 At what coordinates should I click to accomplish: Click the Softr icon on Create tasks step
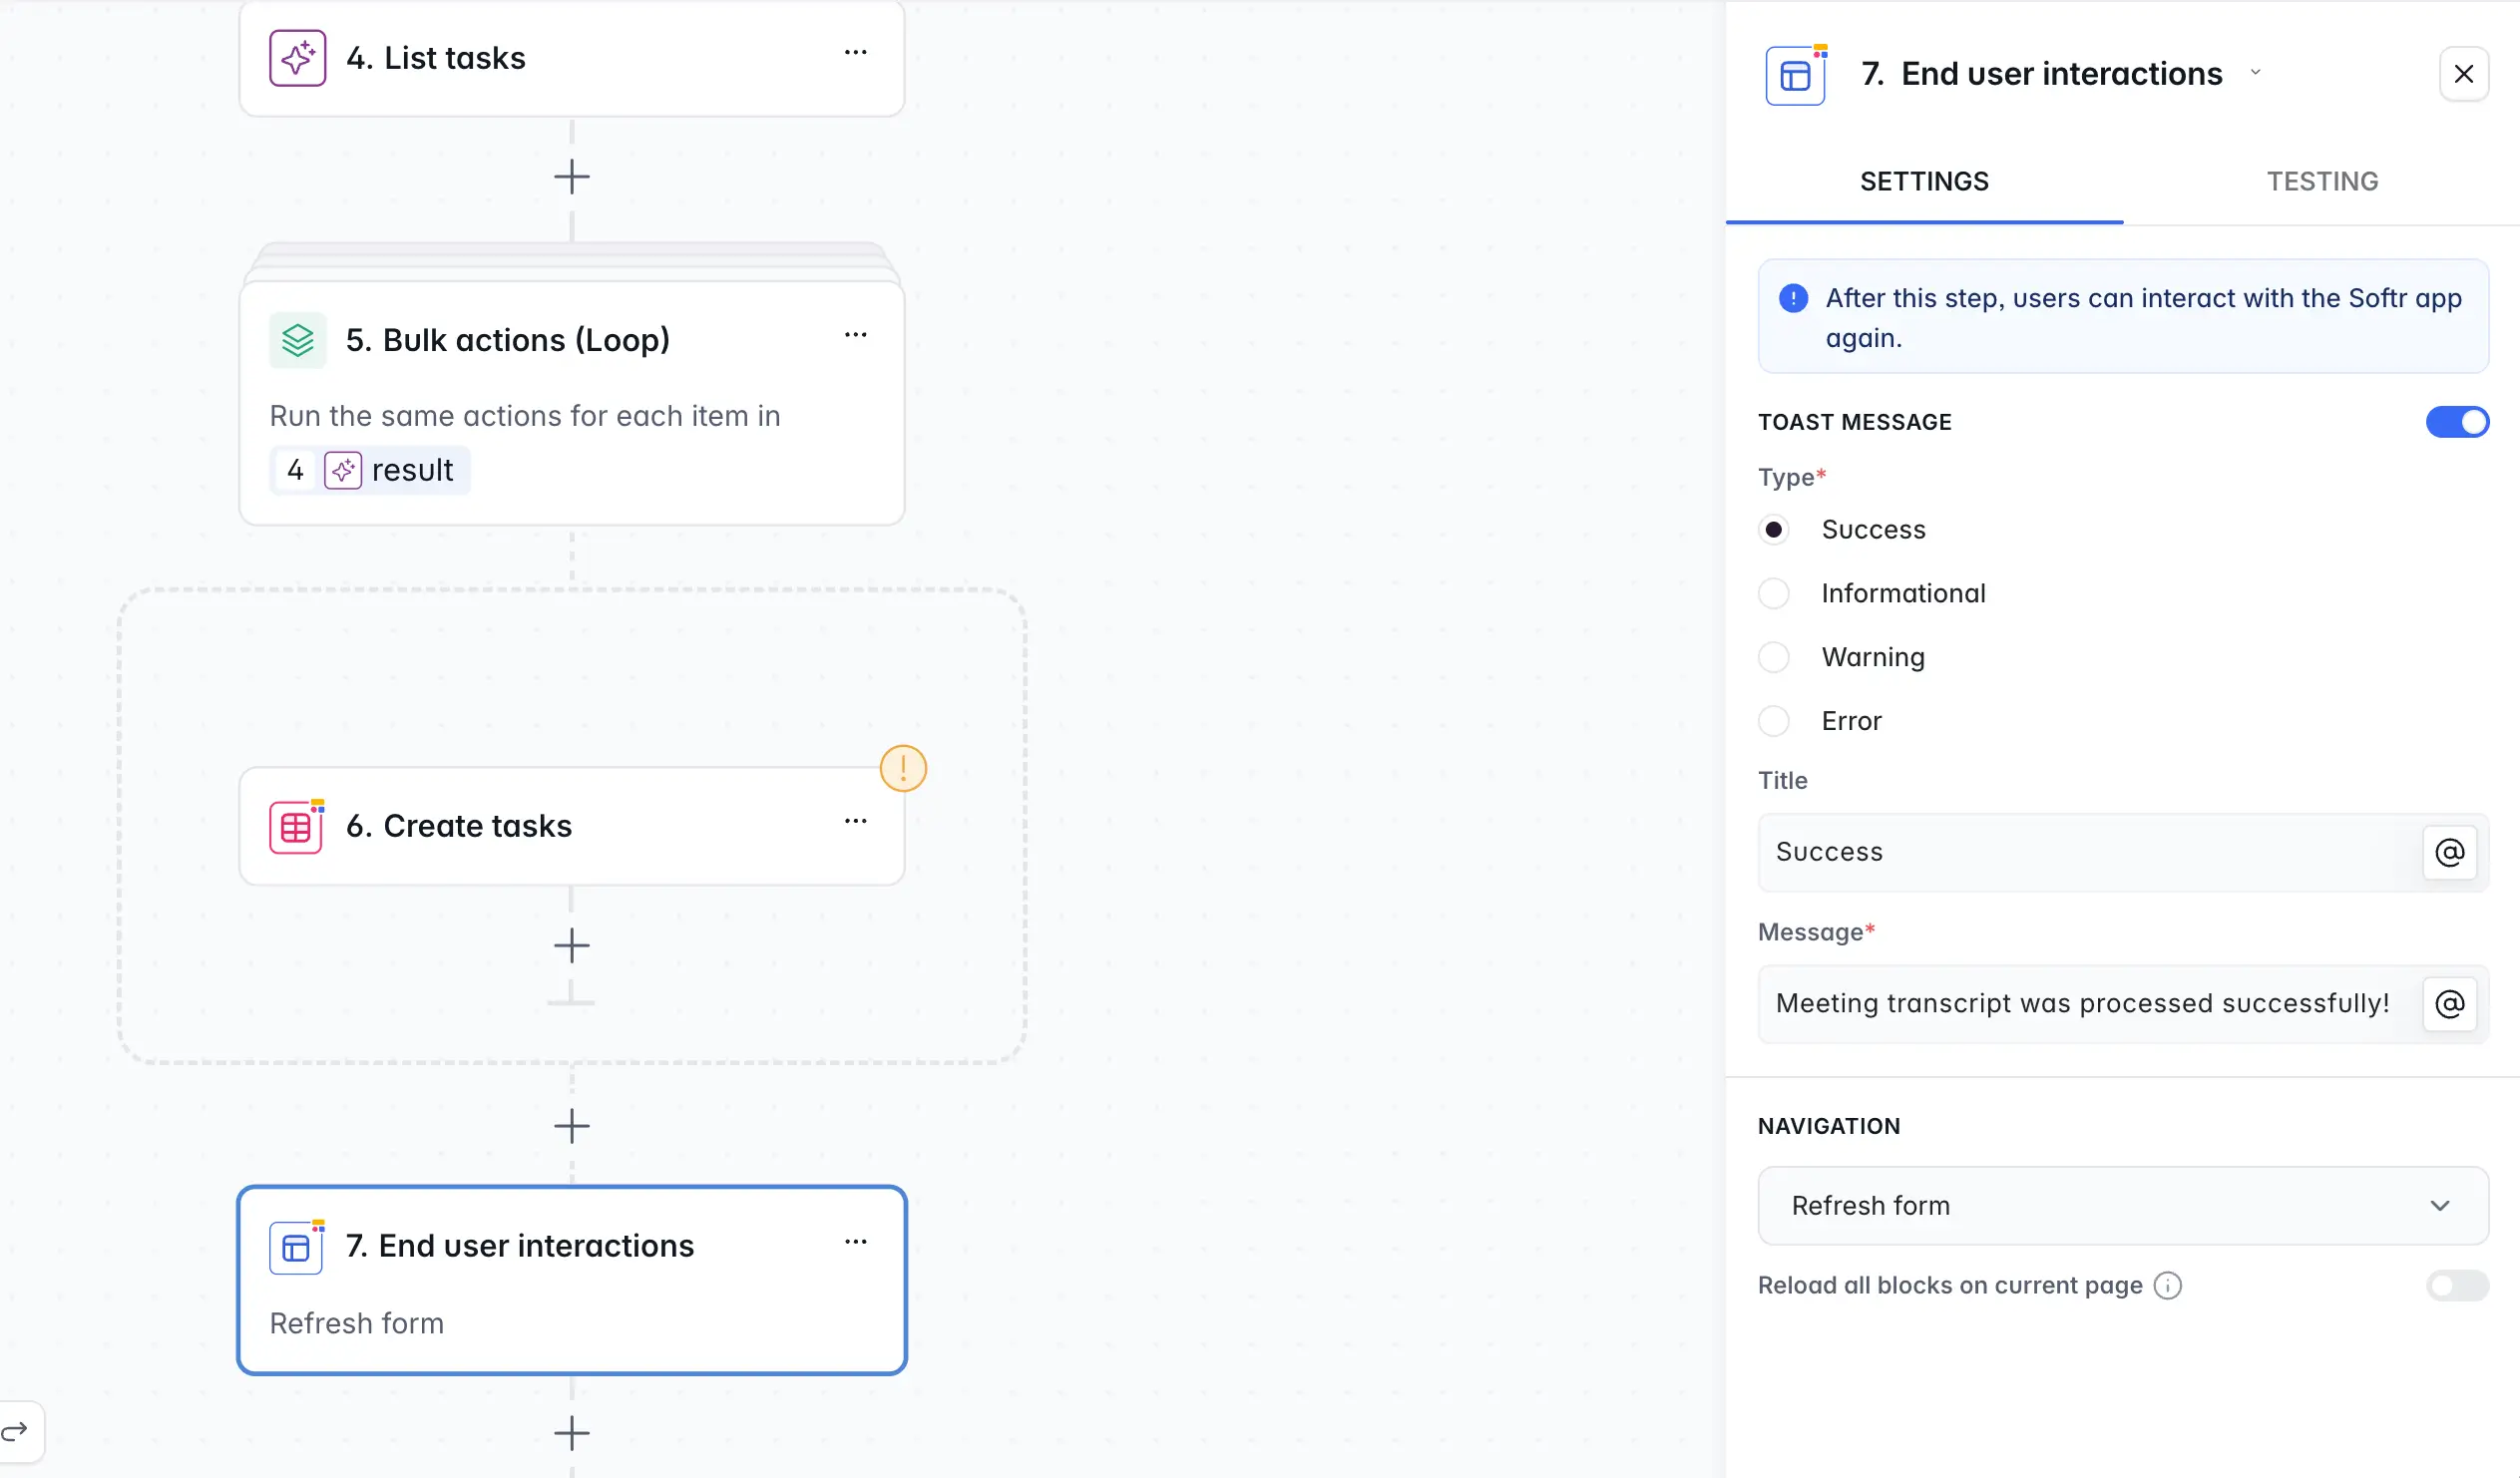tap(297, 826)
